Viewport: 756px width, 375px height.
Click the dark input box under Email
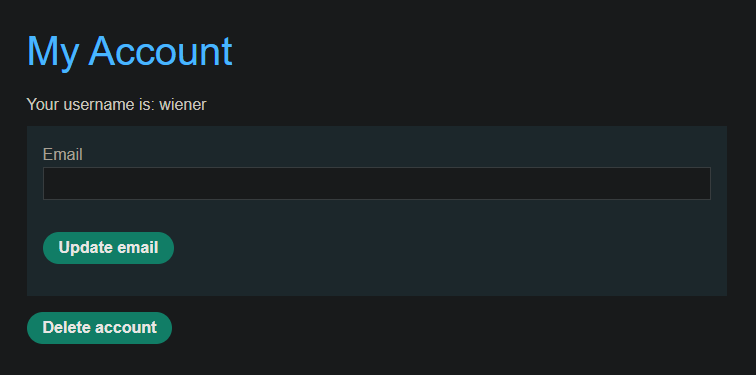pyautogui.click(x=377, y=183)
